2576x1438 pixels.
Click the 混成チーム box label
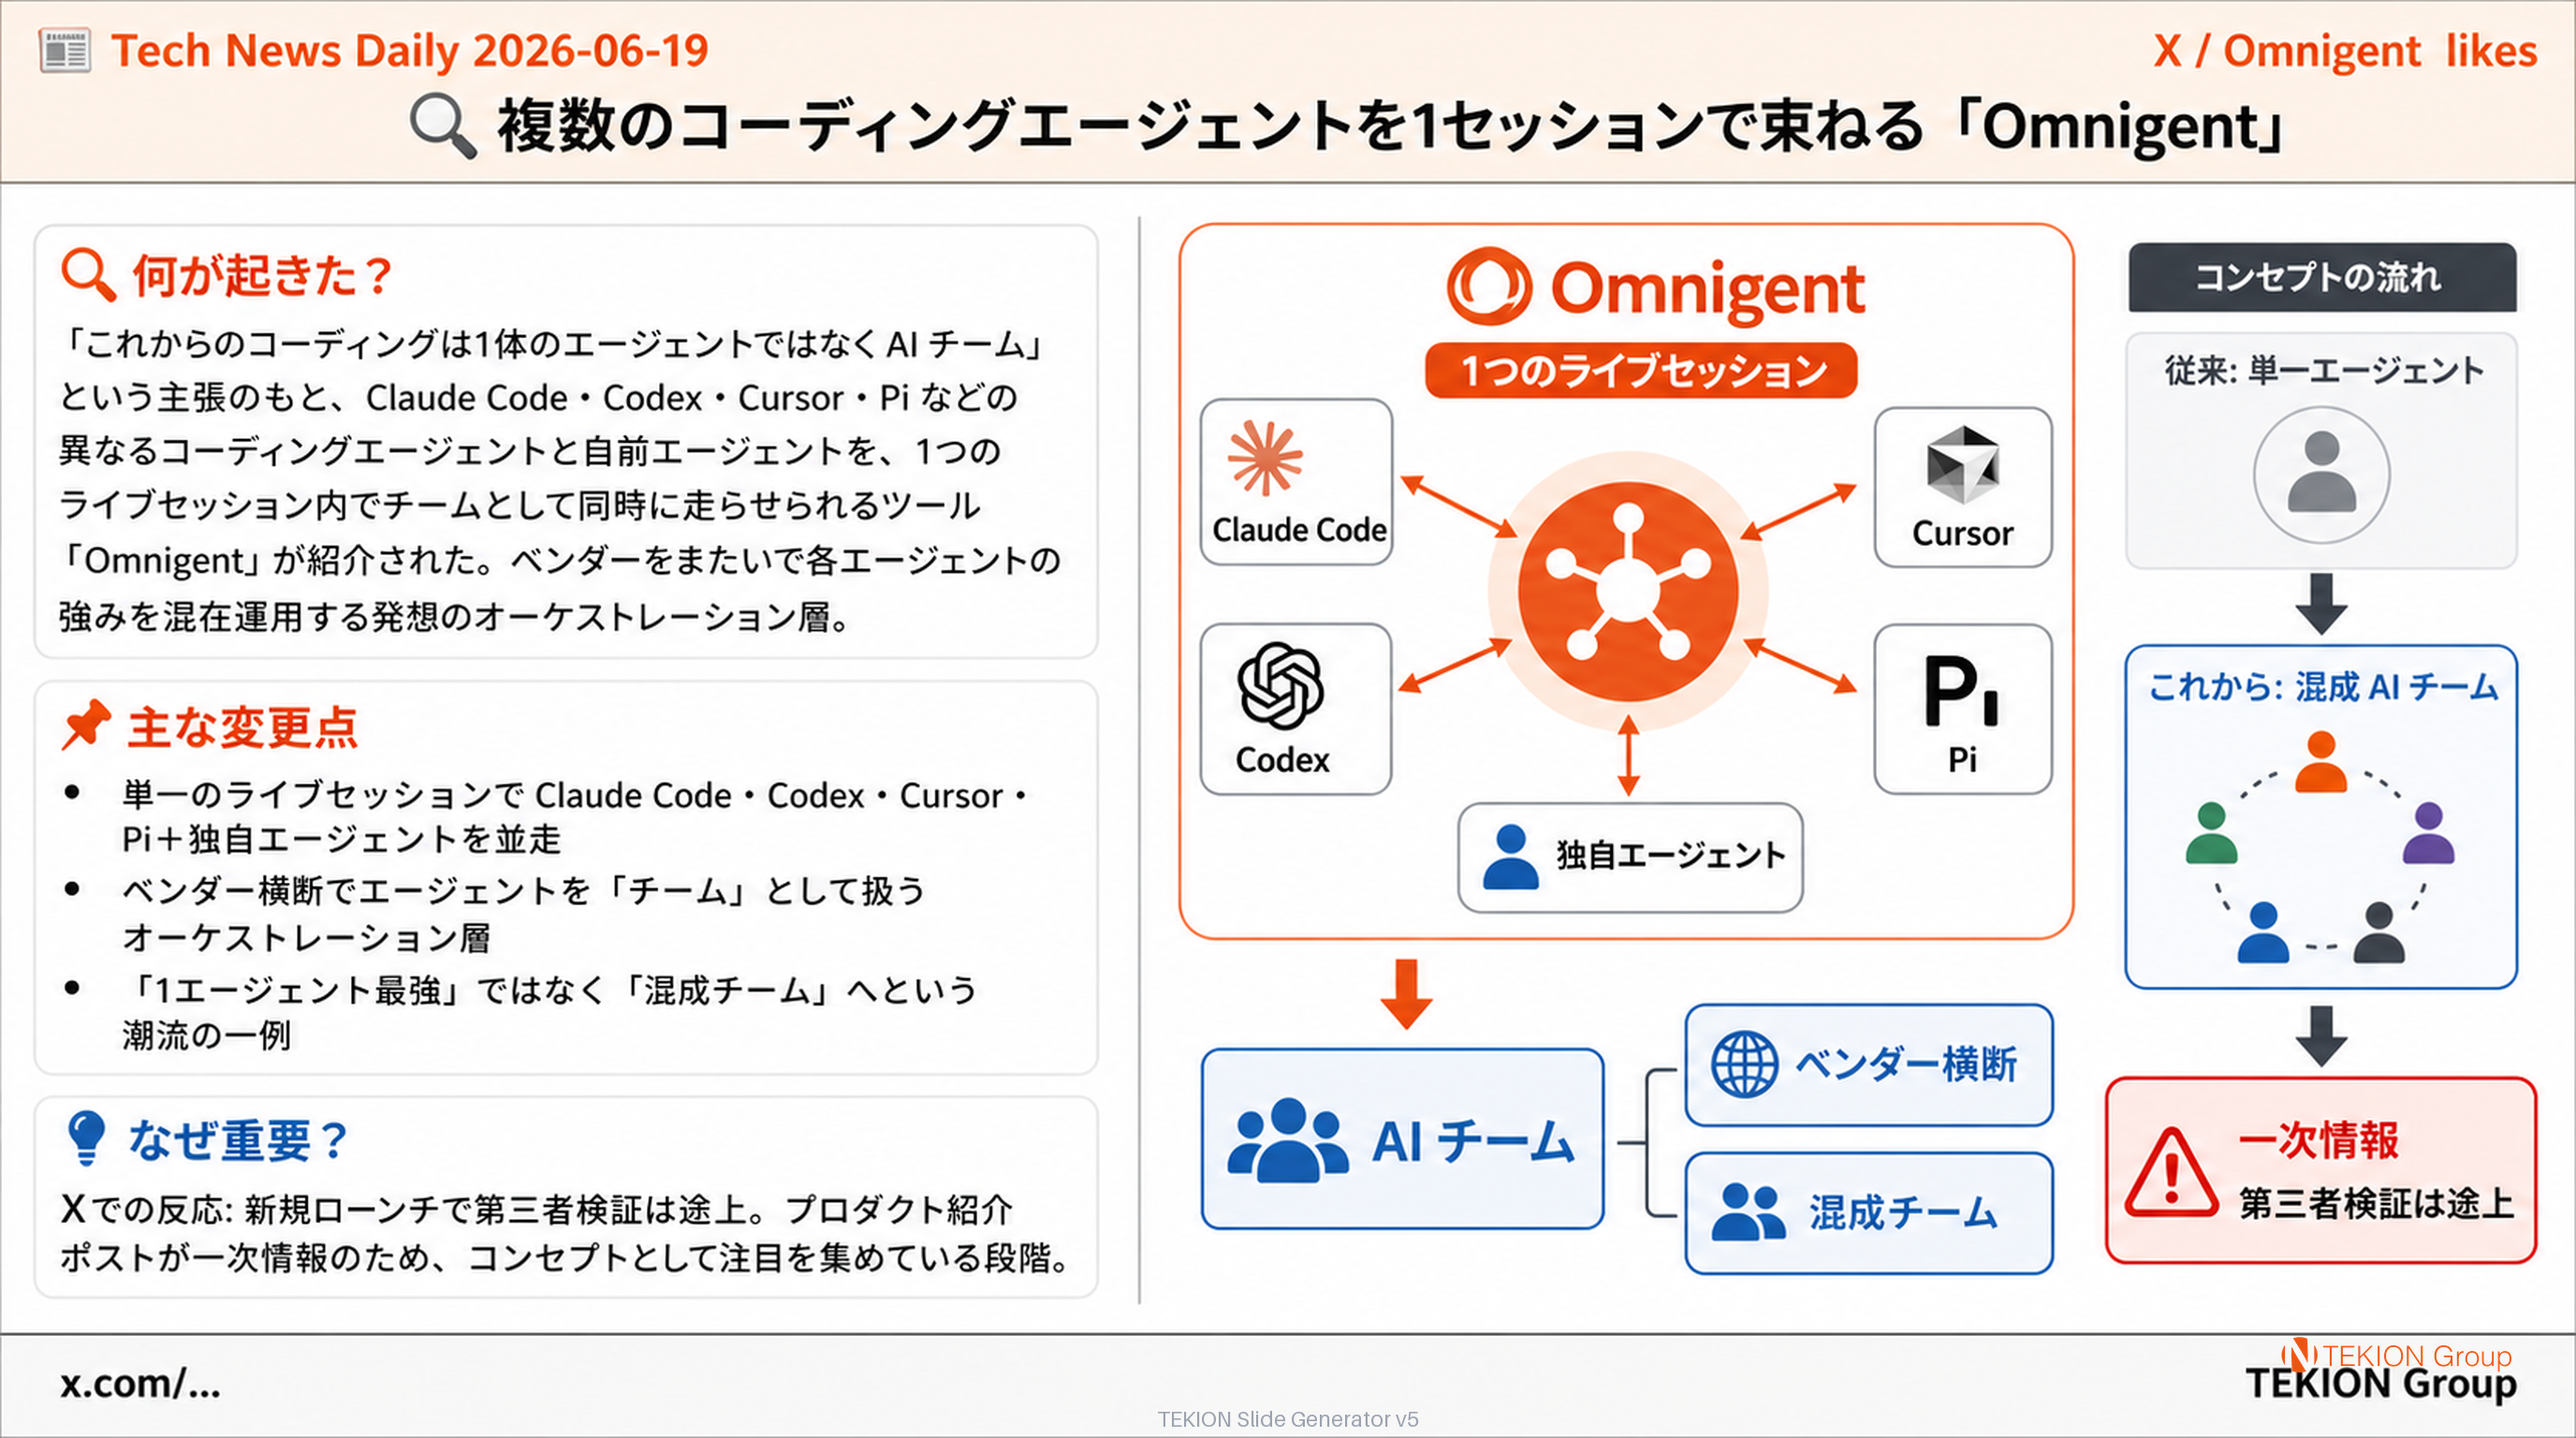(1903, 1212)
